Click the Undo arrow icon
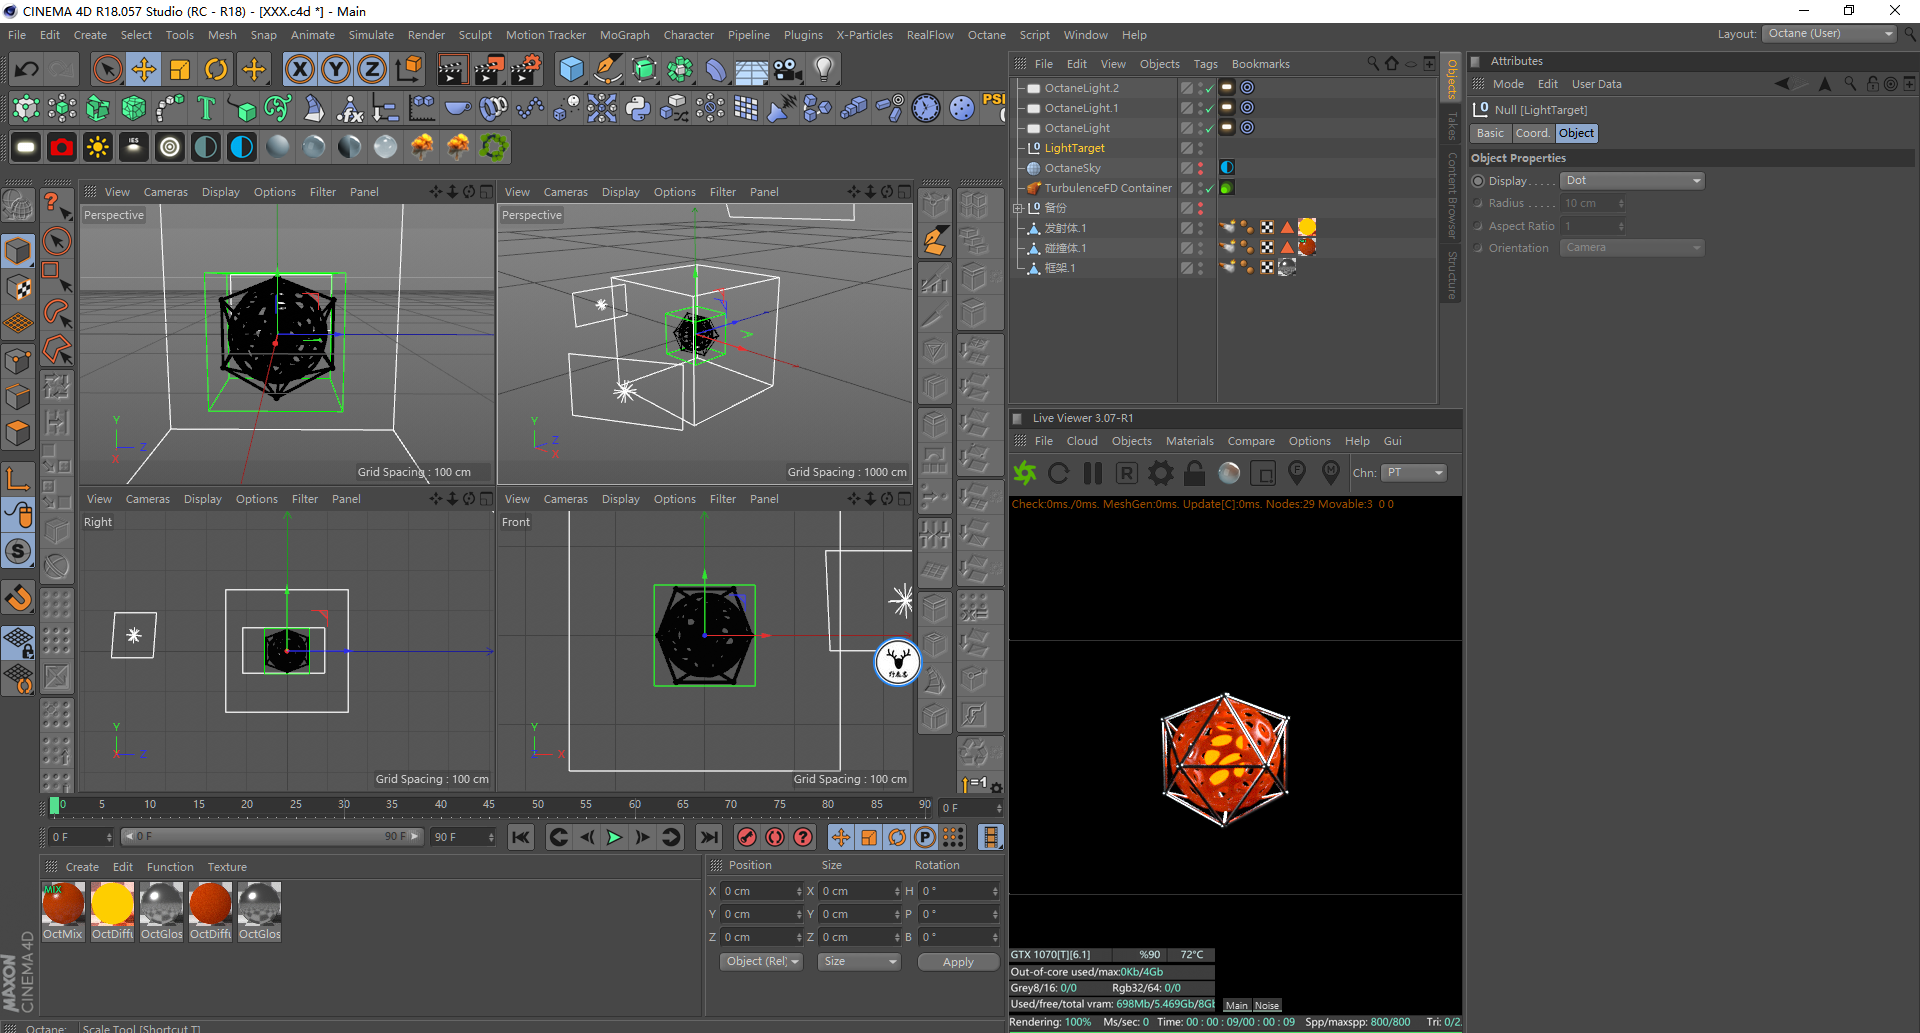1920x1033 pixels. (x=27, y=69)
